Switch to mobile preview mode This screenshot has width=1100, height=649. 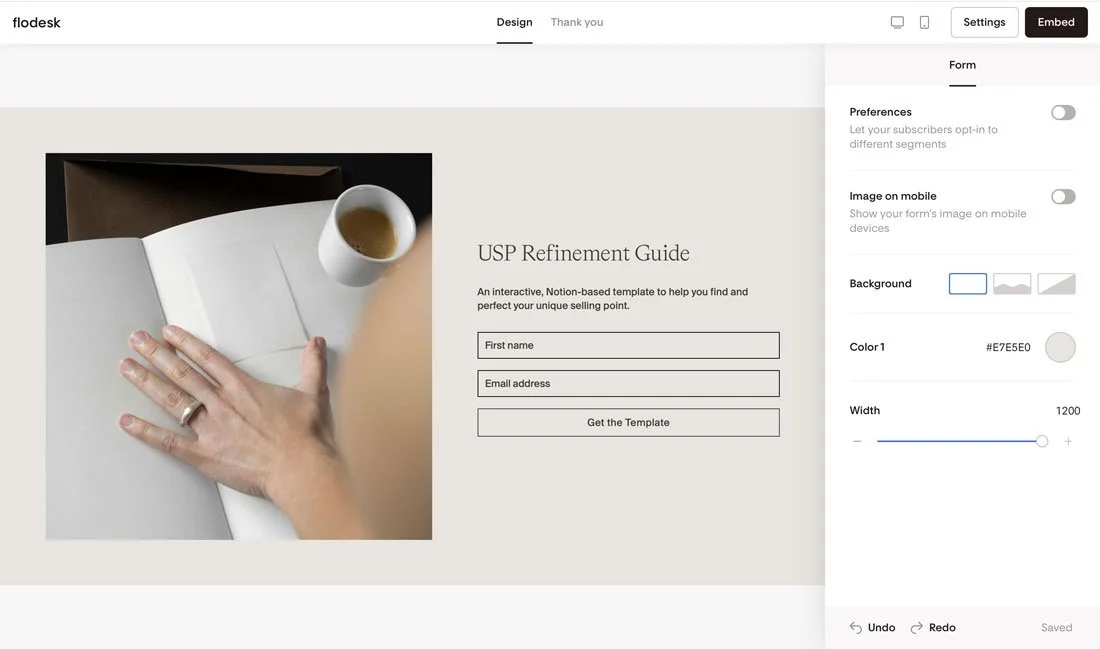click(921, 19)
